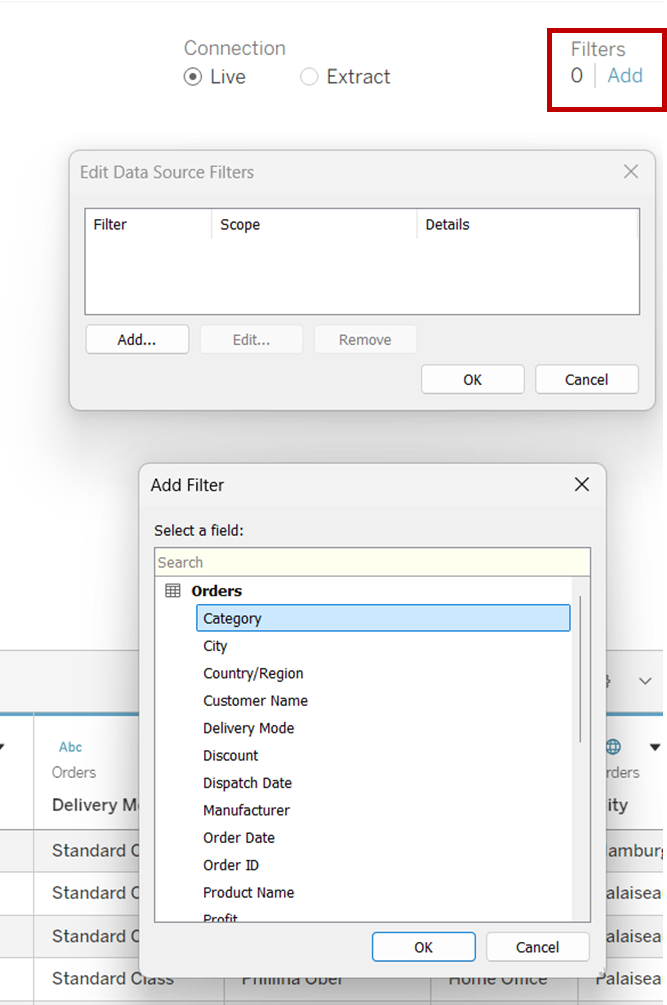Click the Edit... button in filters dialog
This screenshot has width=667, height=1005.
251,340
